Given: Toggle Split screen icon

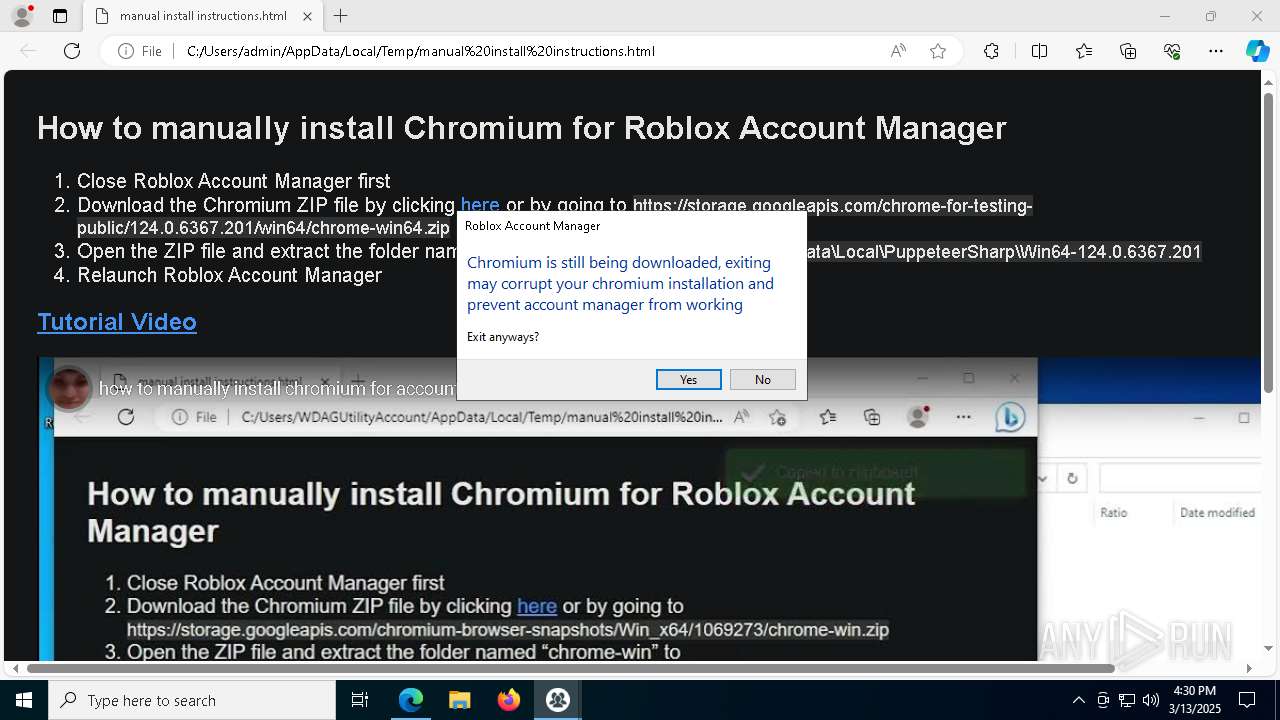Looking at the screenshot, I should (1039, 51).
